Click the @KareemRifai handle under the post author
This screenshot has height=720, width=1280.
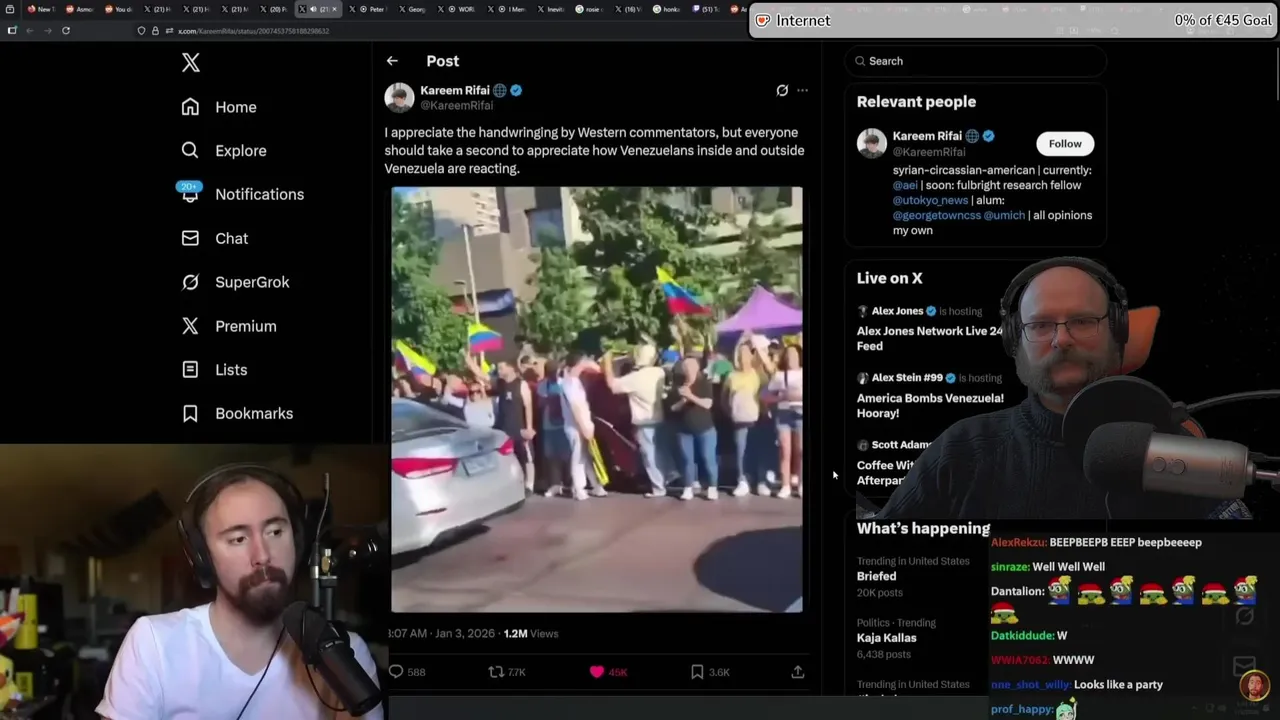point(456,105)
